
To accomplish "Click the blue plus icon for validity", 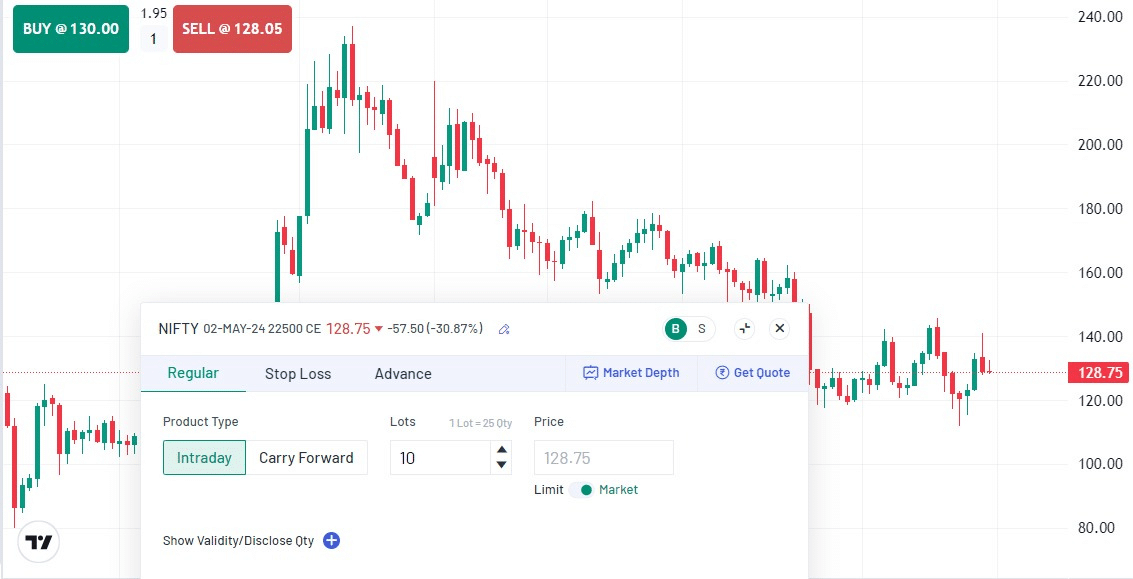I will (332, 541).
